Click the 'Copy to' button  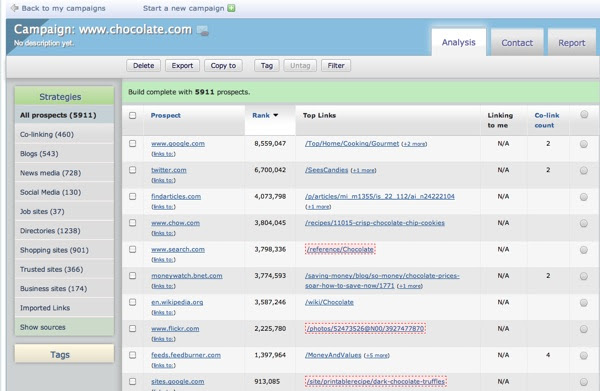[x=223, y=65]
